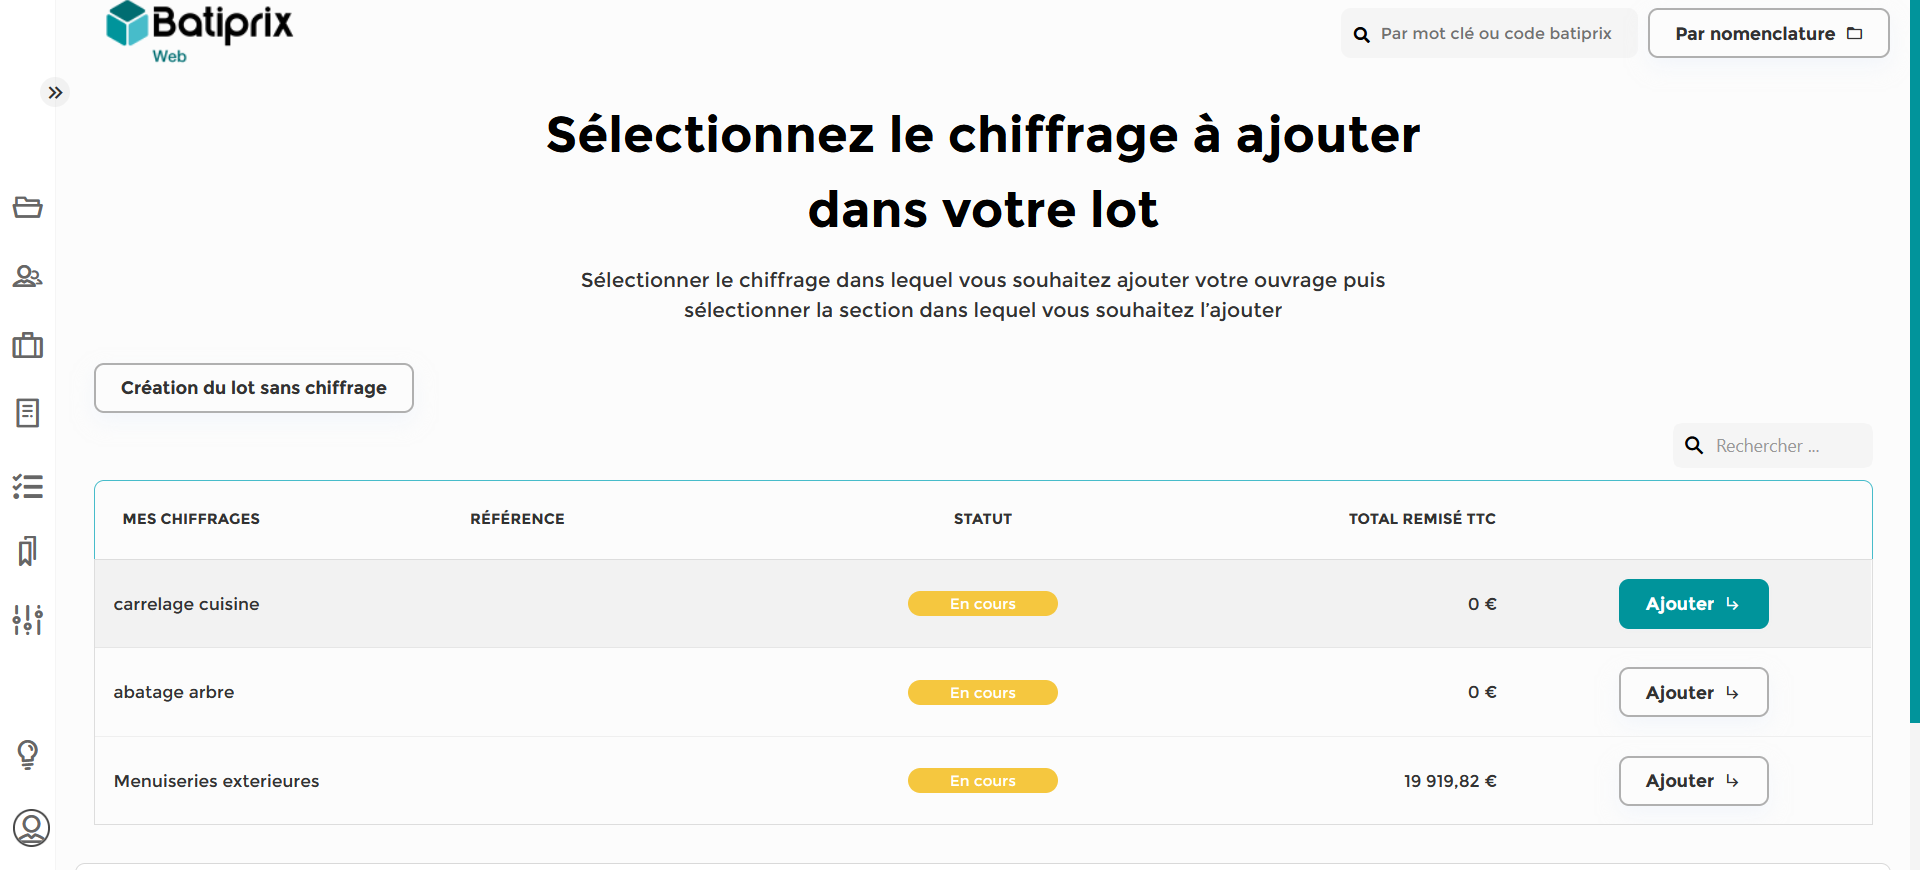Sort by Total remisé TTC column
This screenshot has height=870, width=1920.
pos(1422,519)
